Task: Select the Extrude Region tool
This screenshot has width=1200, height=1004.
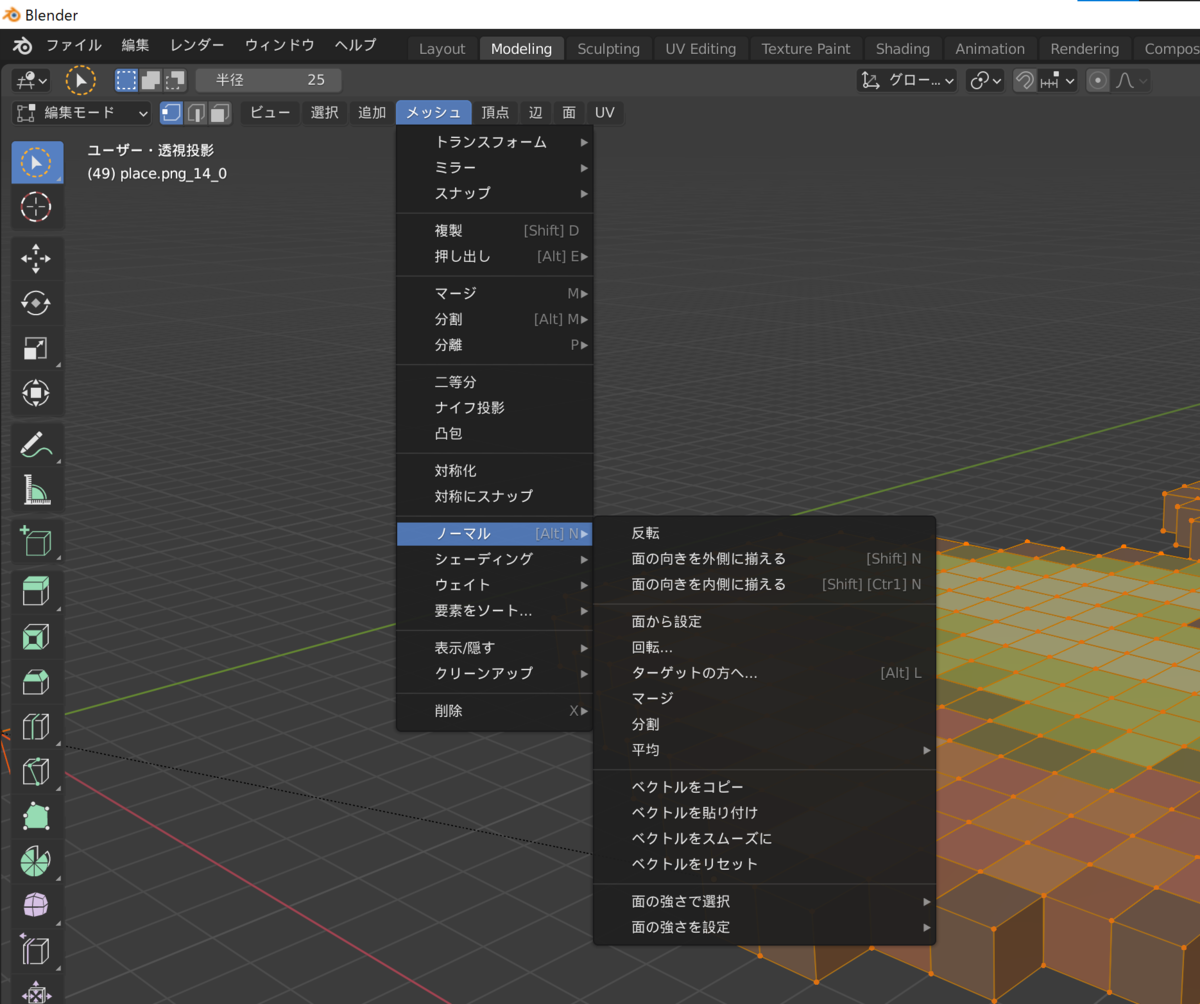Action: pos(37,592)
